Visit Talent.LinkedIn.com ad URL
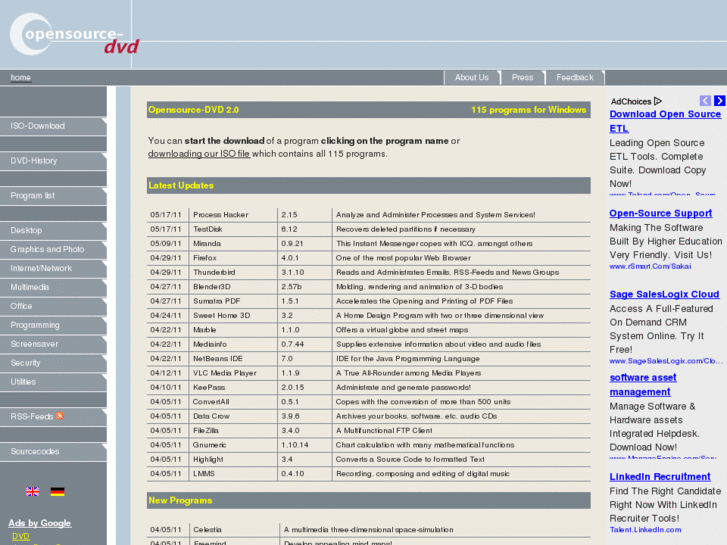The height and width of the screenshot is (545, 727). tap(645, 530)
